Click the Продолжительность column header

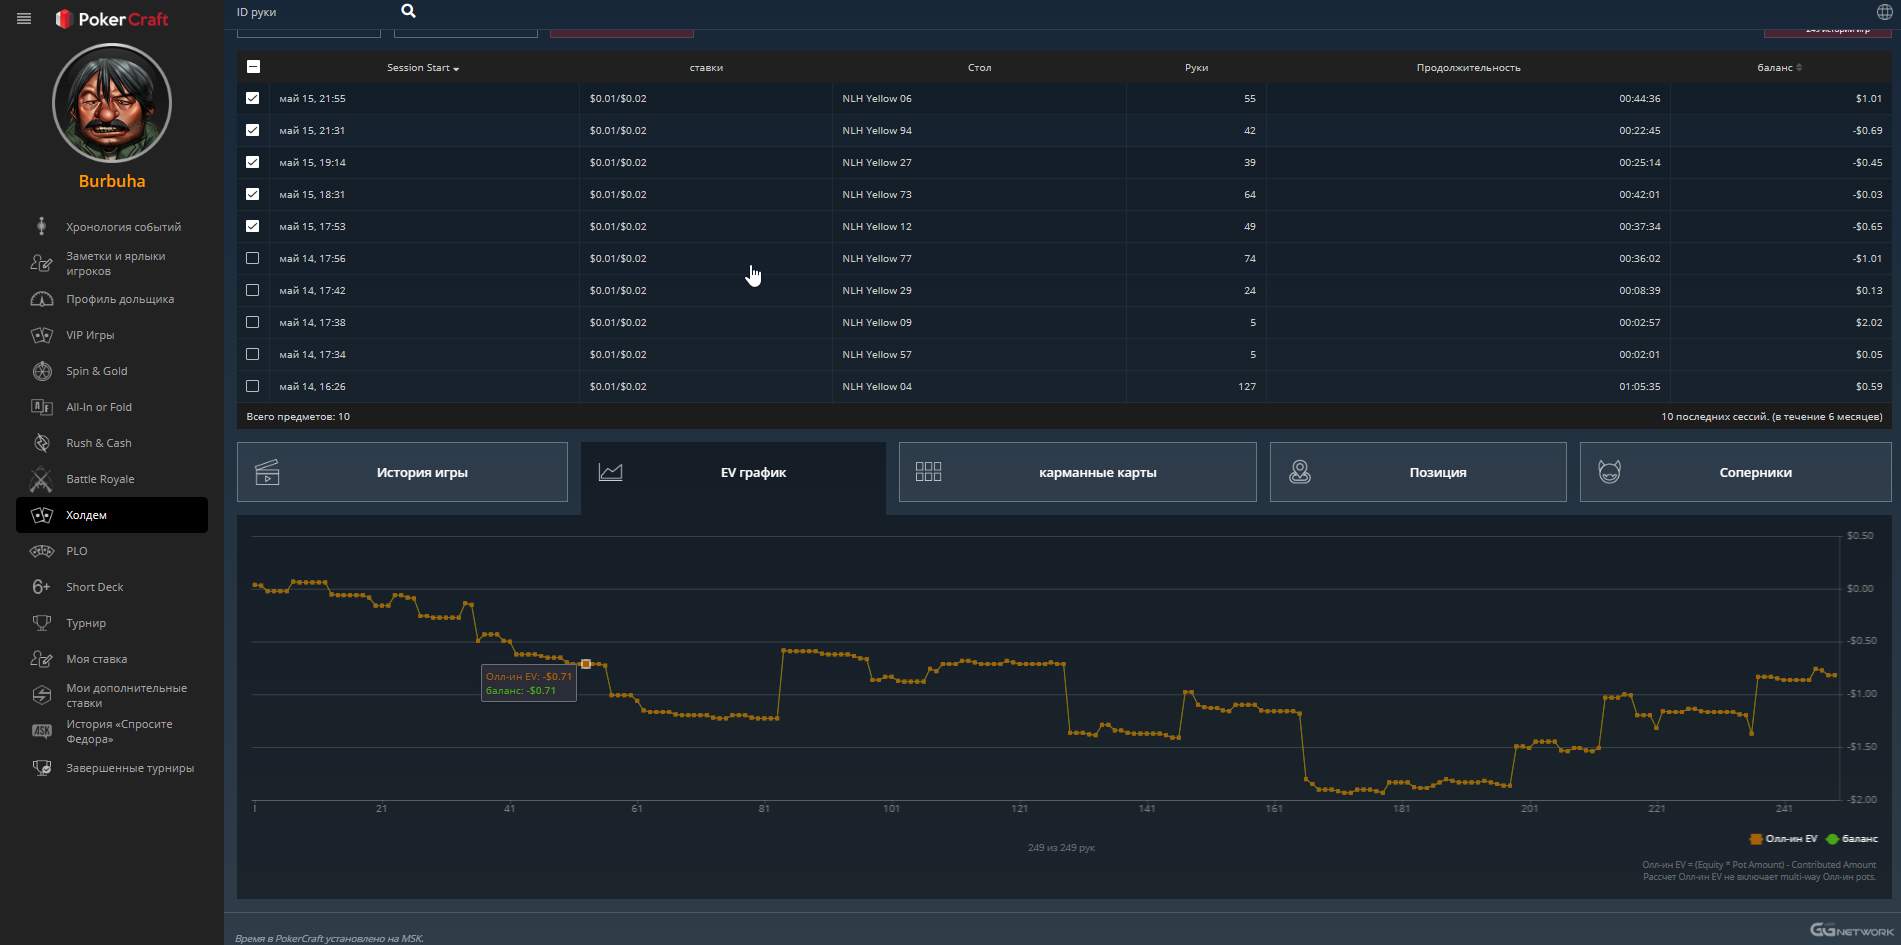[x=1468, y=68]
